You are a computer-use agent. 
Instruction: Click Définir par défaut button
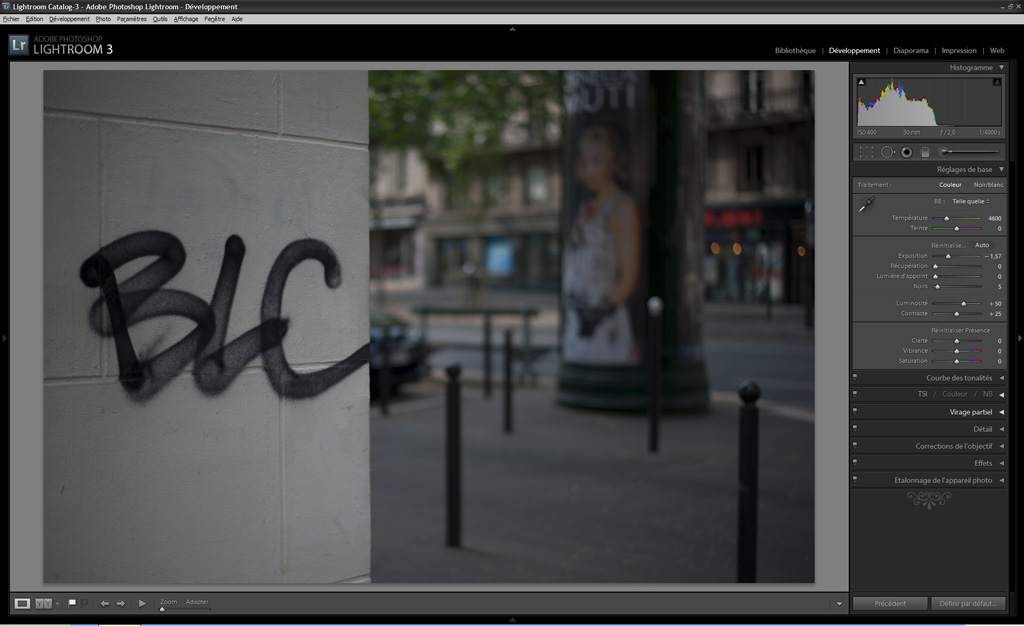click(968, 603)
